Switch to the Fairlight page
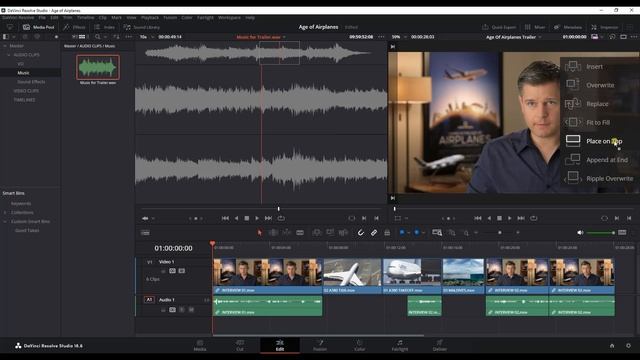Image resolution: width=640 pixels, height=360 pixels. coord(400,345)
